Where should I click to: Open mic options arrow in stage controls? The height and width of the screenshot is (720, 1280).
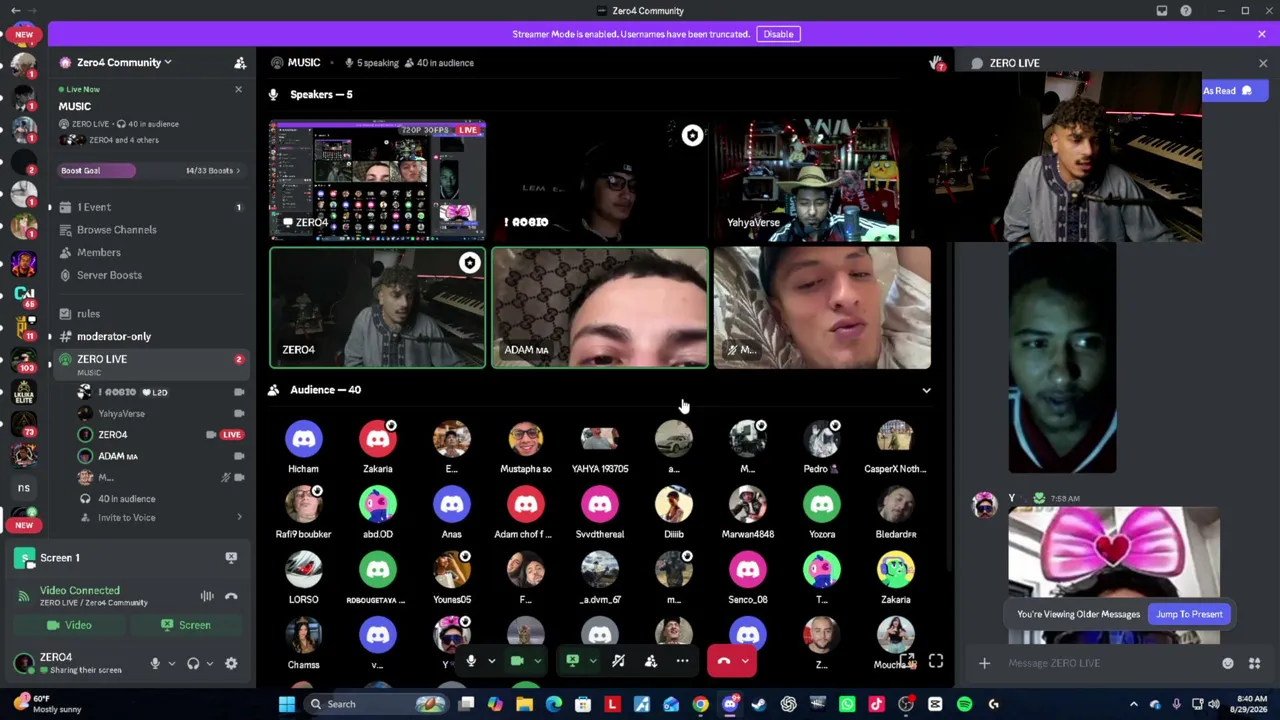coord(491,662)
